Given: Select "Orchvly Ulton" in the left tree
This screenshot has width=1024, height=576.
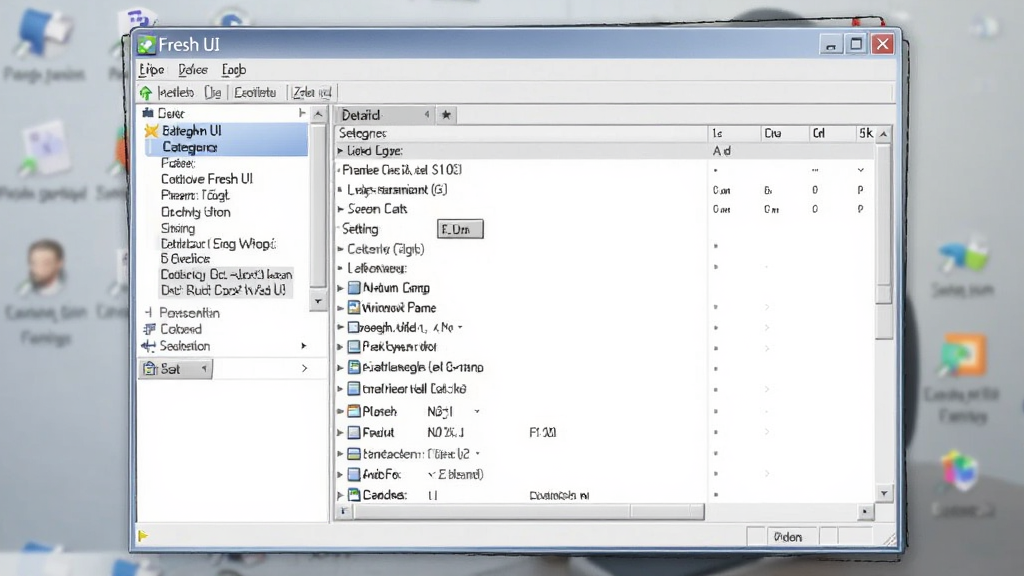Looking at the screenshot, I should point(195,212).
